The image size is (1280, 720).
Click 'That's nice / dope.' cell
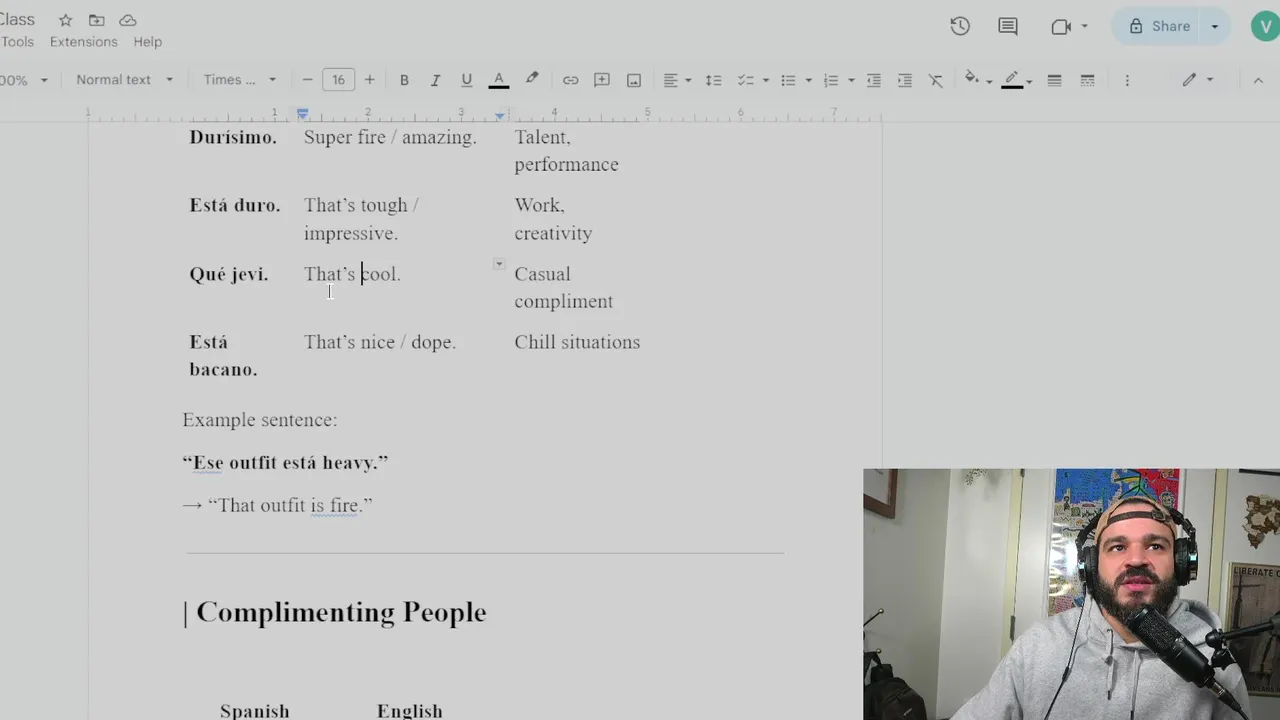[380, 342]
